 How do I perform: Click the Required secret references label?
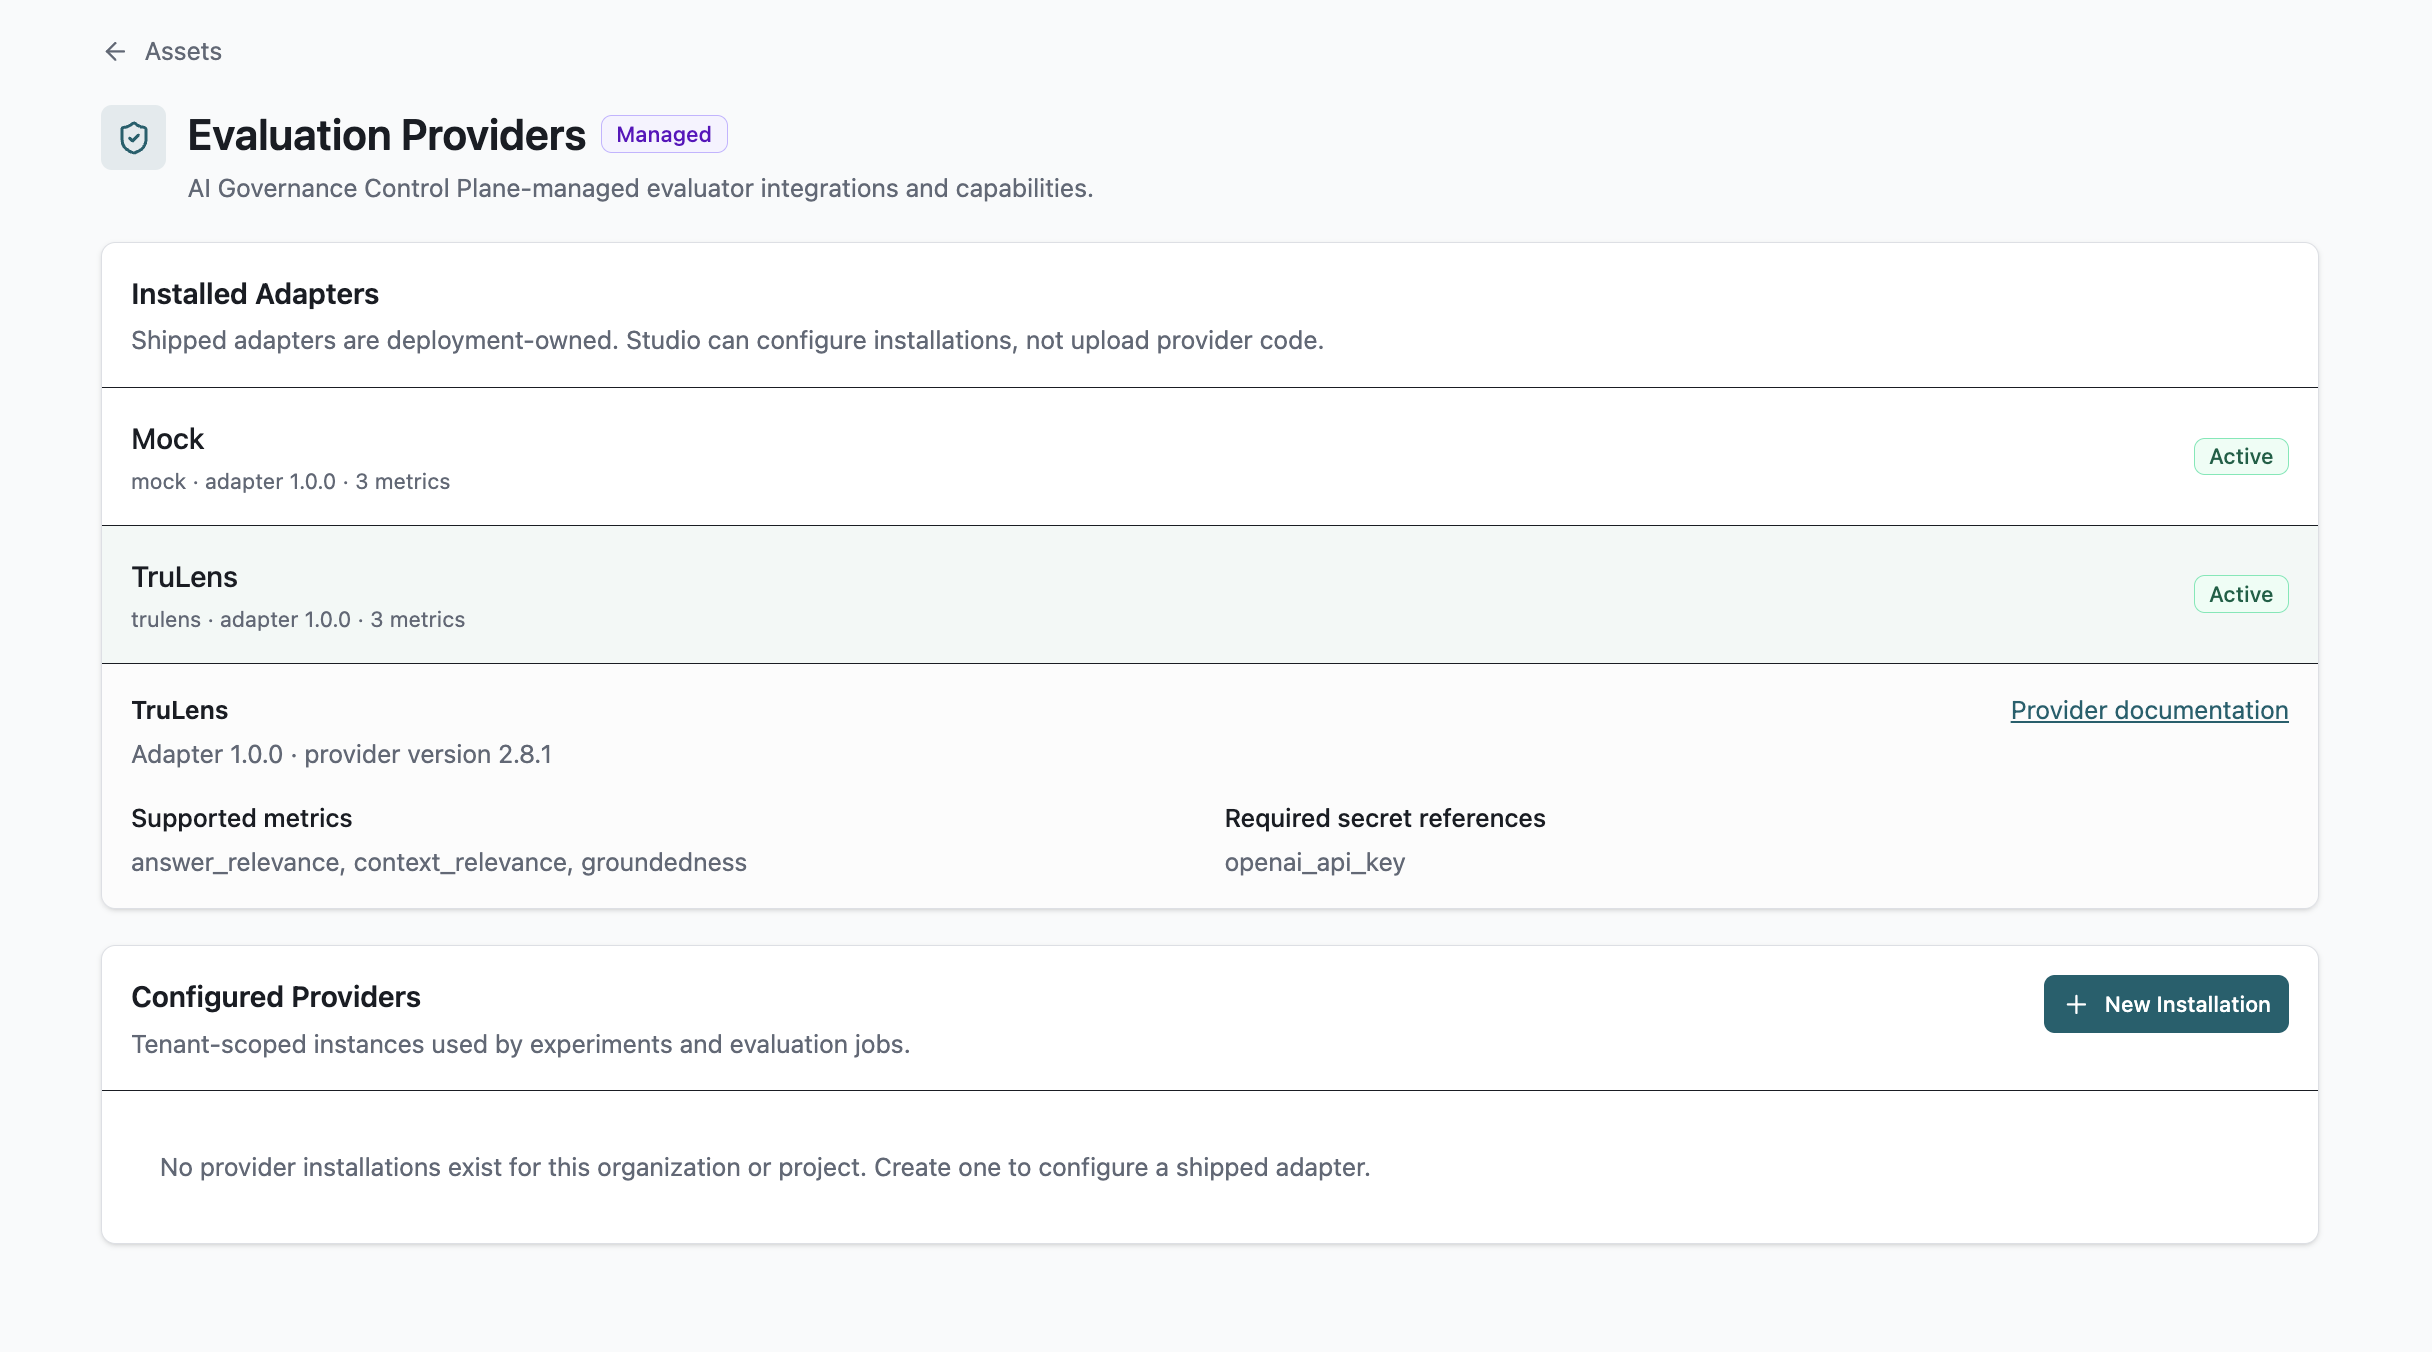[x=1385, y=818]
